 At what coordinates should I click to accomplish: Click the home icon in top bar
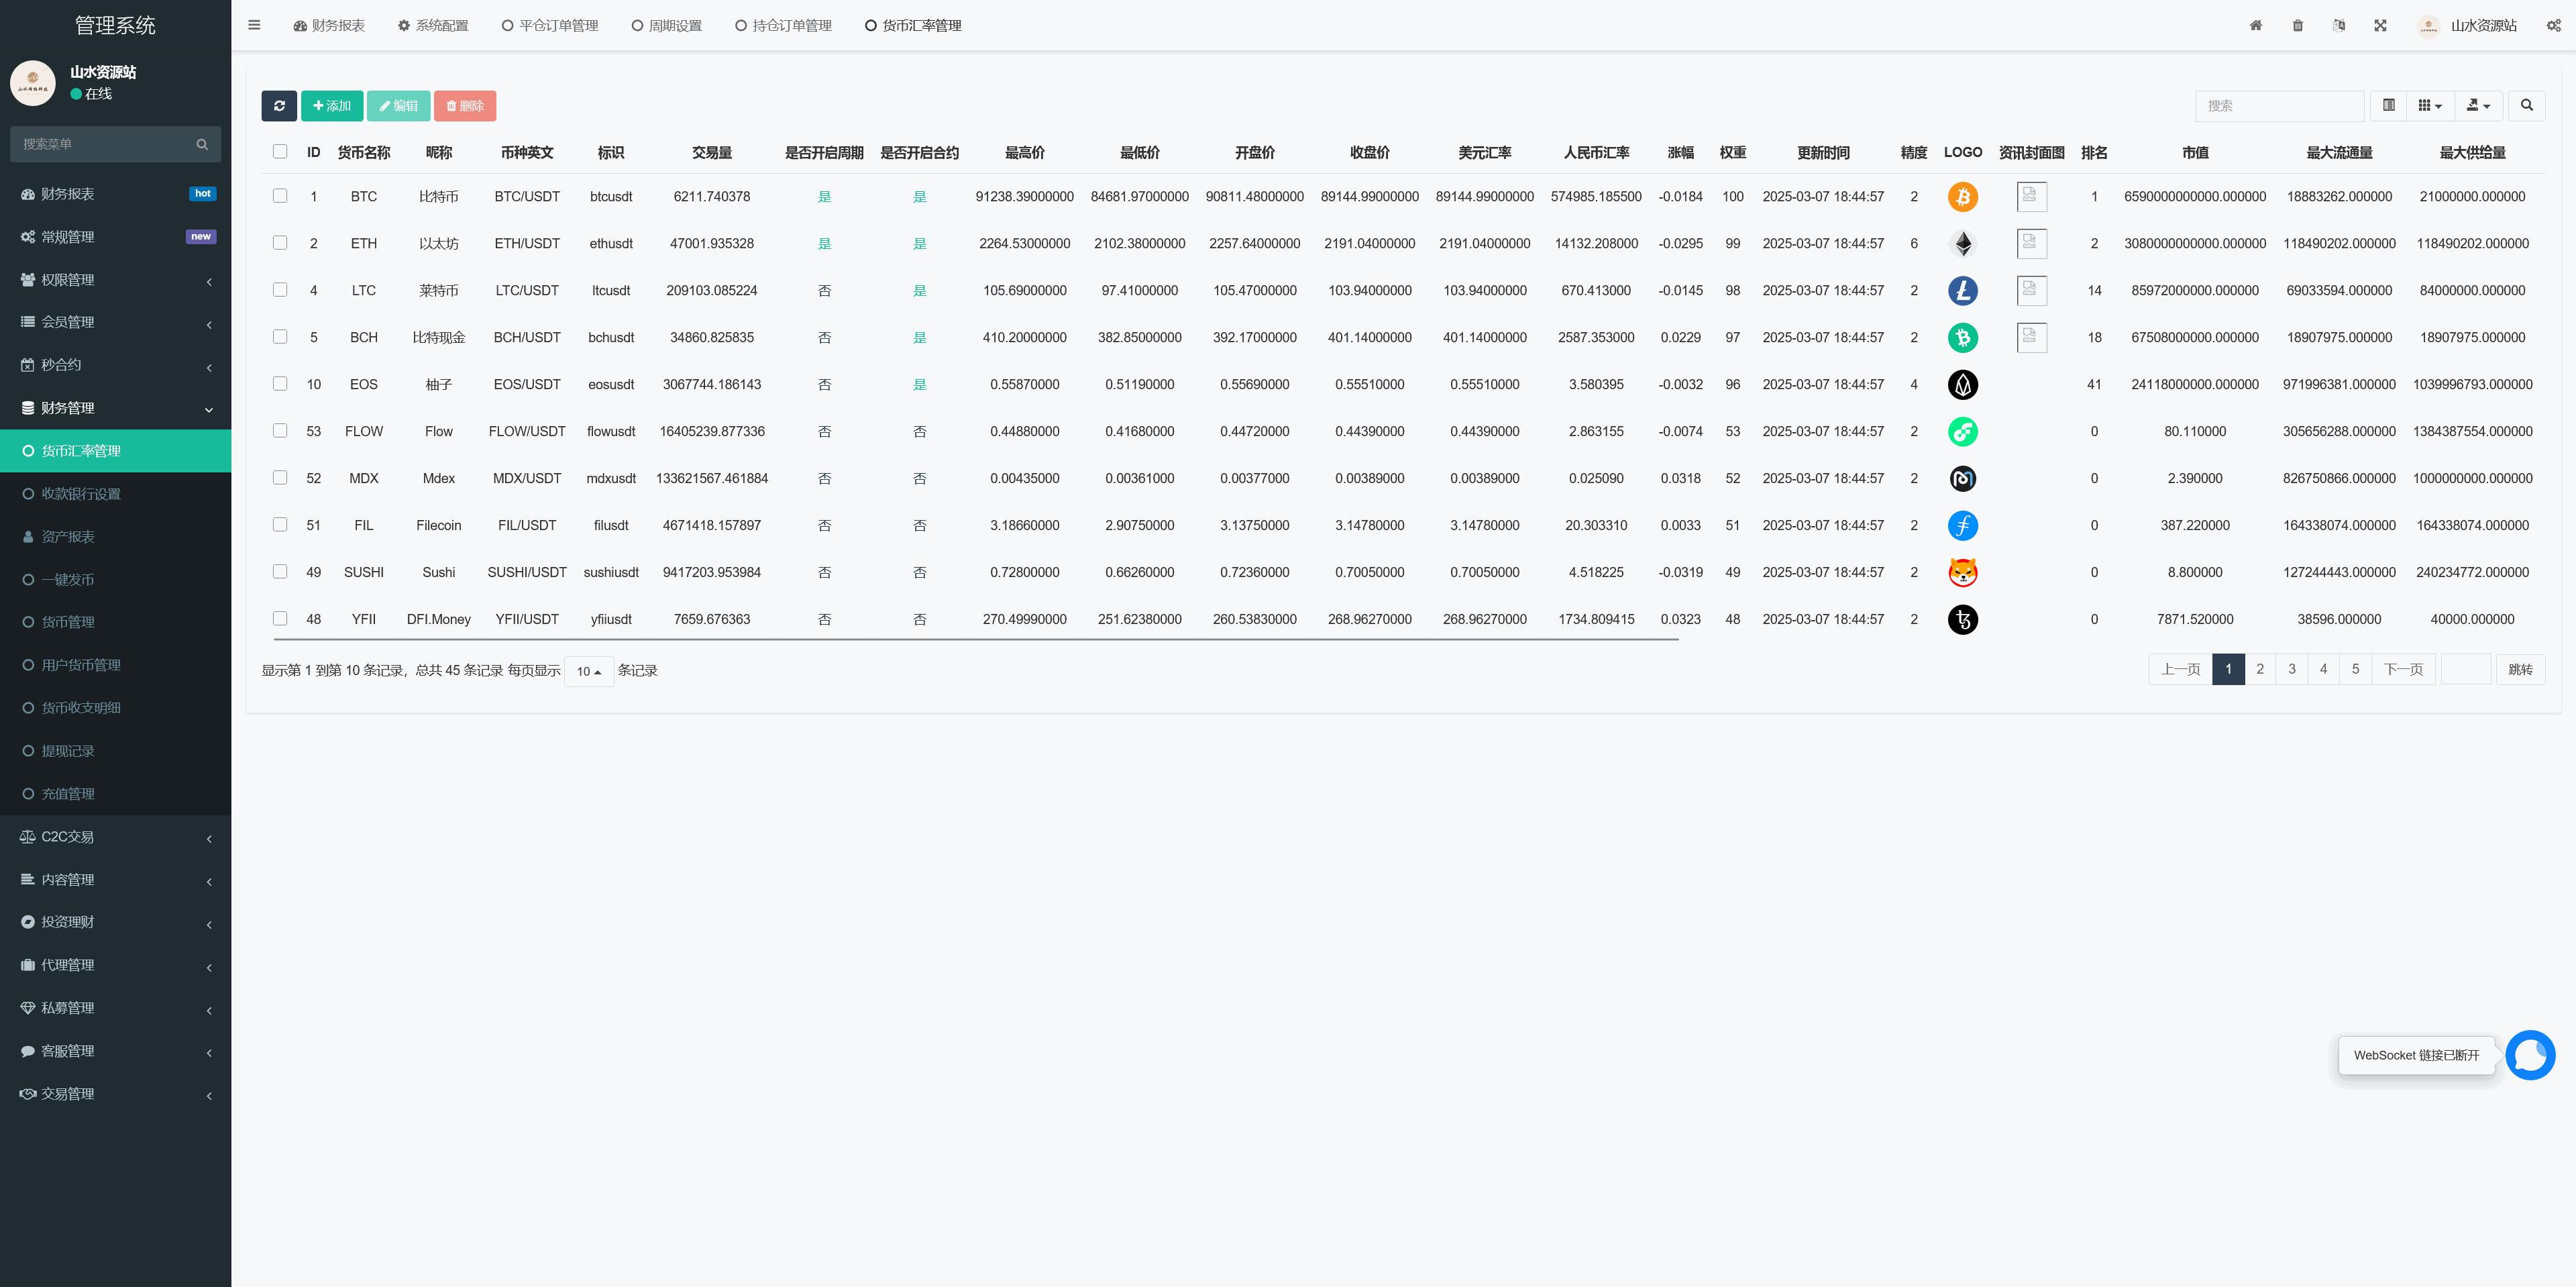(2255, 26)
